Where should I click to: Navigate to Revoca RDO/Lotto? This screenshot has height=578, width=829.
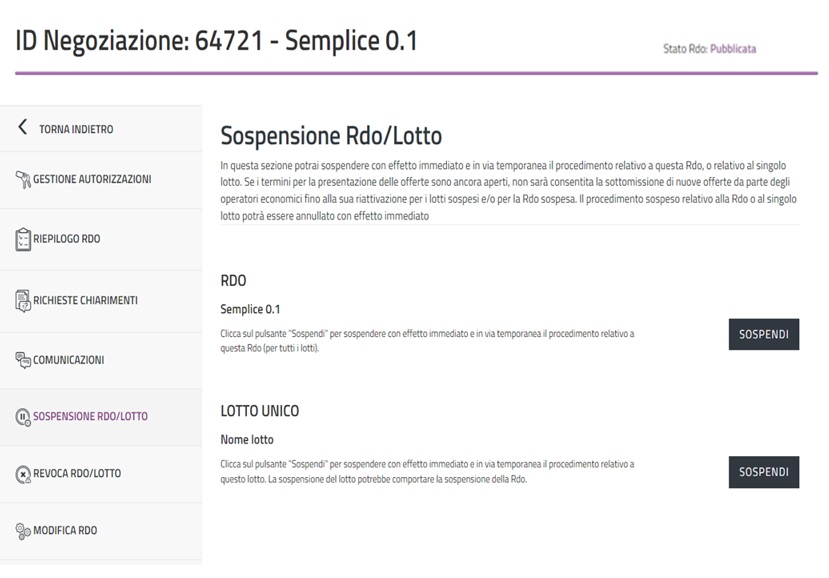click(77, 473)
